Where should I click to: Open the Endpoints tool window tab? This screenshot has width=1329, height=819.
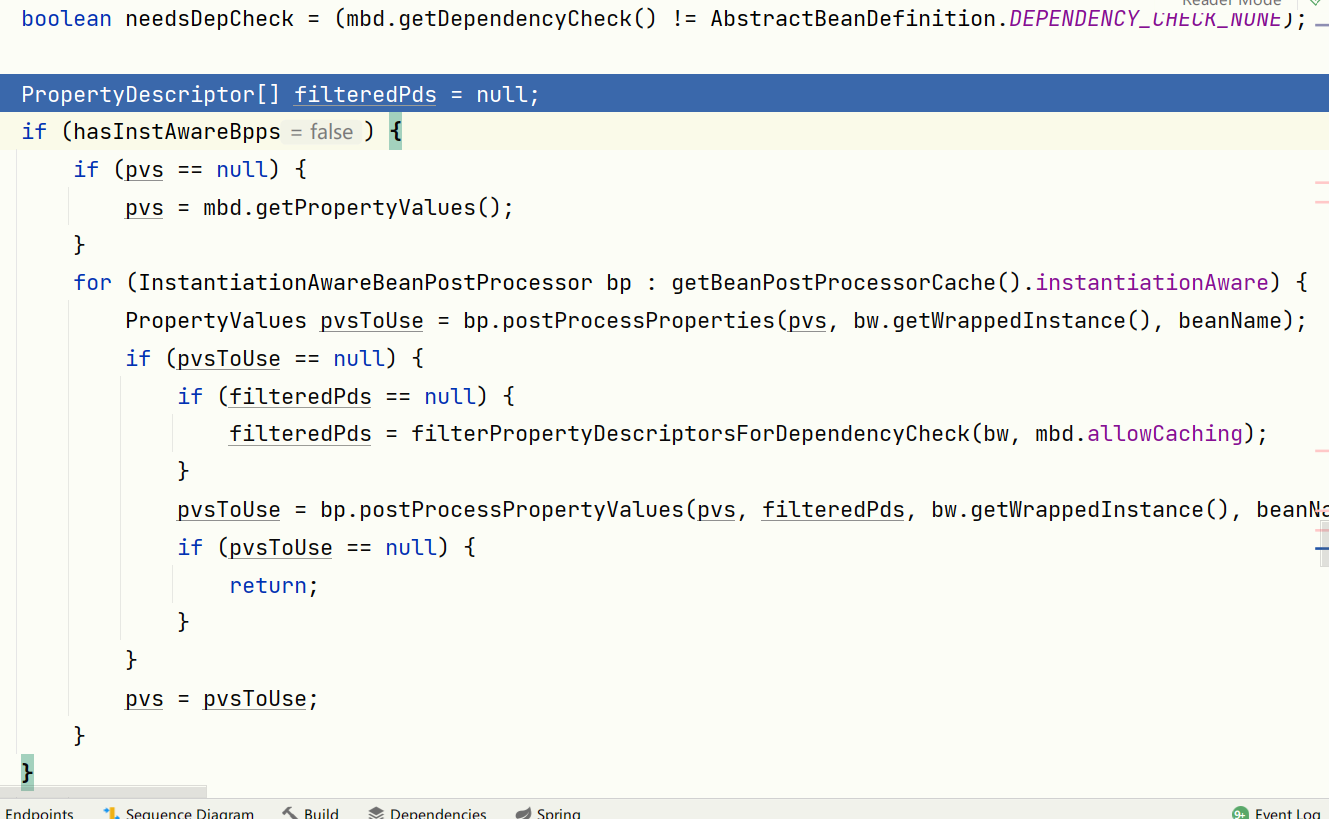[39, 813]
